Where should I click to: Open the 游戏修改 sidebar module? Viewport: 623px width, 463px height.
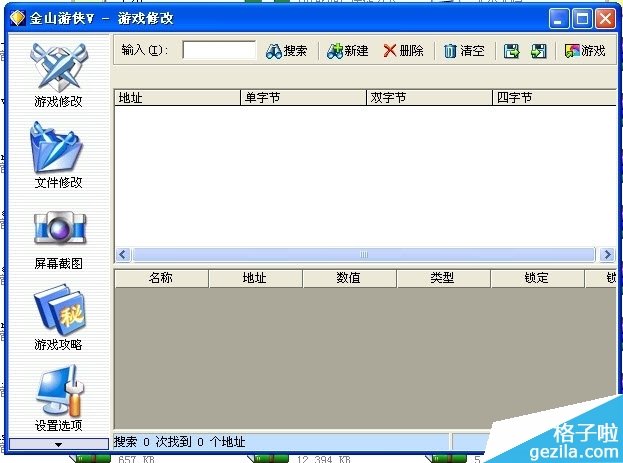[x=58, y=76]
